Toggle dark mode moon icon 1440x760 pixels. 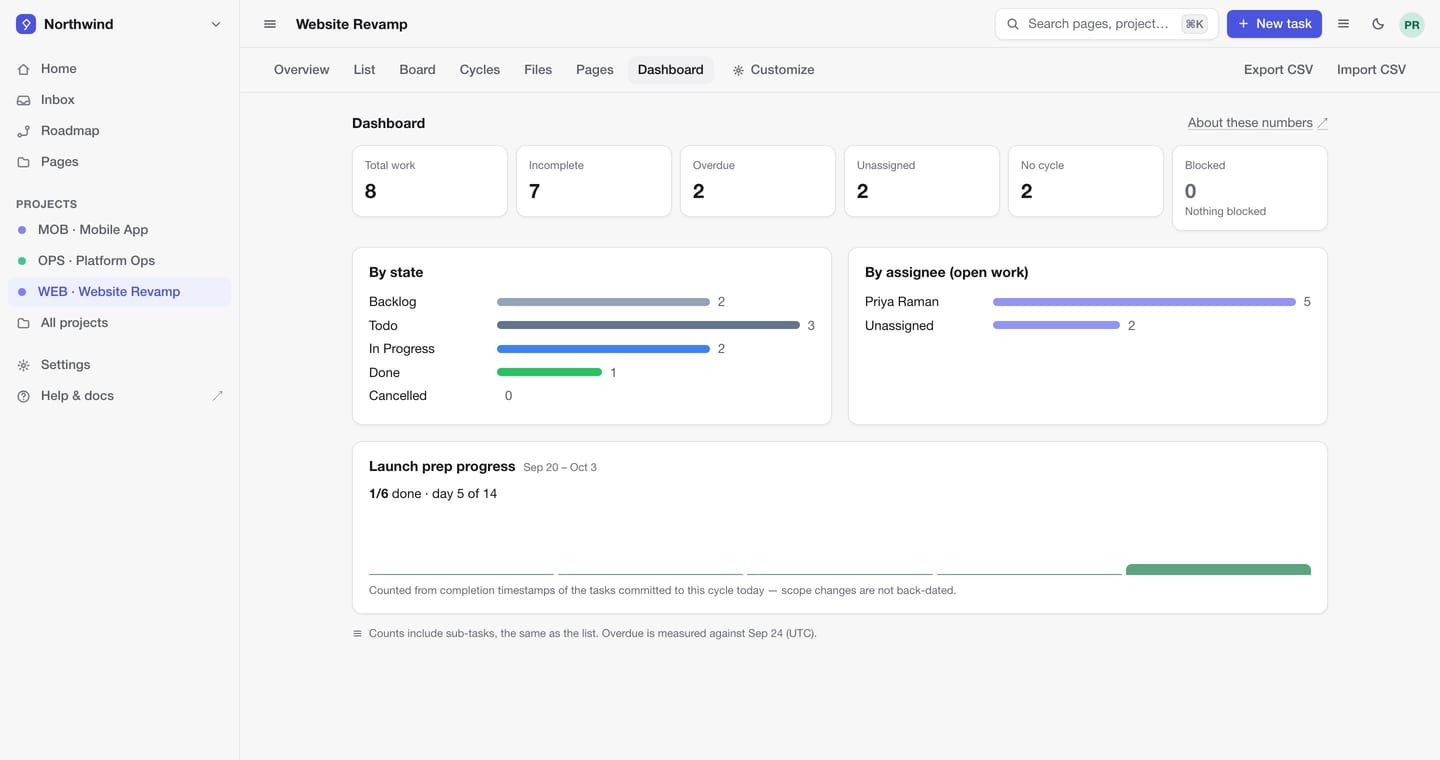coord(1378,24)
